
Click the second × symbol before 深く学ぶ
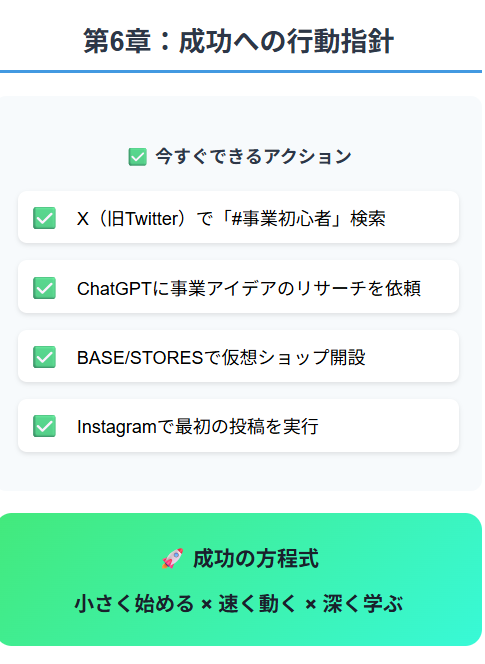click(x=310, y=604)
